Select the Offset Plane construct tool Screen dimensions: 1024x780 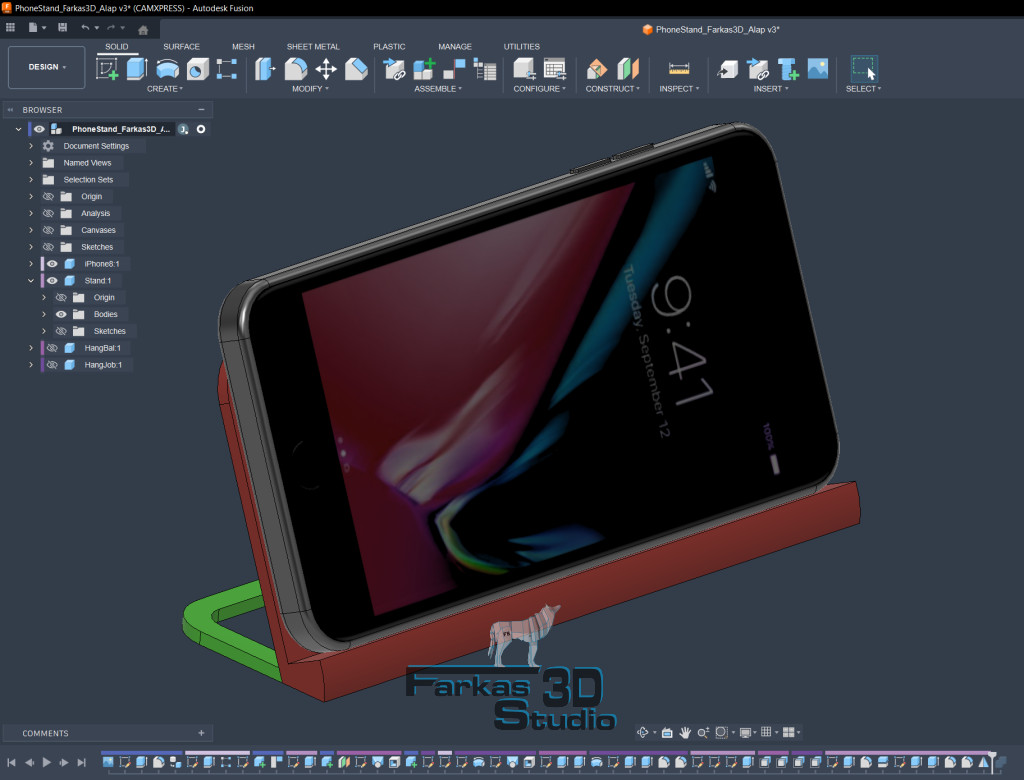597,69
